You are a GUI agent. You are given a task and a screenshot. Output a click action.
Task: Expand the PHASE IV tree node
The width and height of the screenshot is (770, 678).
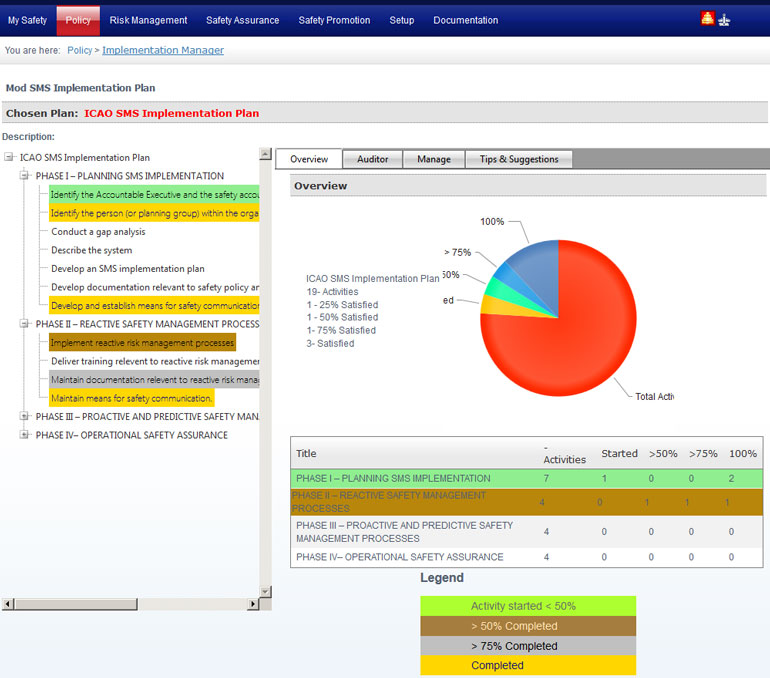pos(24,435)
